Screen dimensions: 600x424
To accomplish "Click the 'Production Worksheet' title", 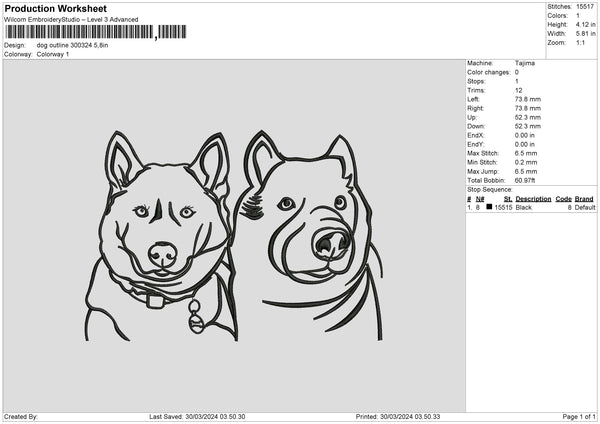I will point(55,8).
